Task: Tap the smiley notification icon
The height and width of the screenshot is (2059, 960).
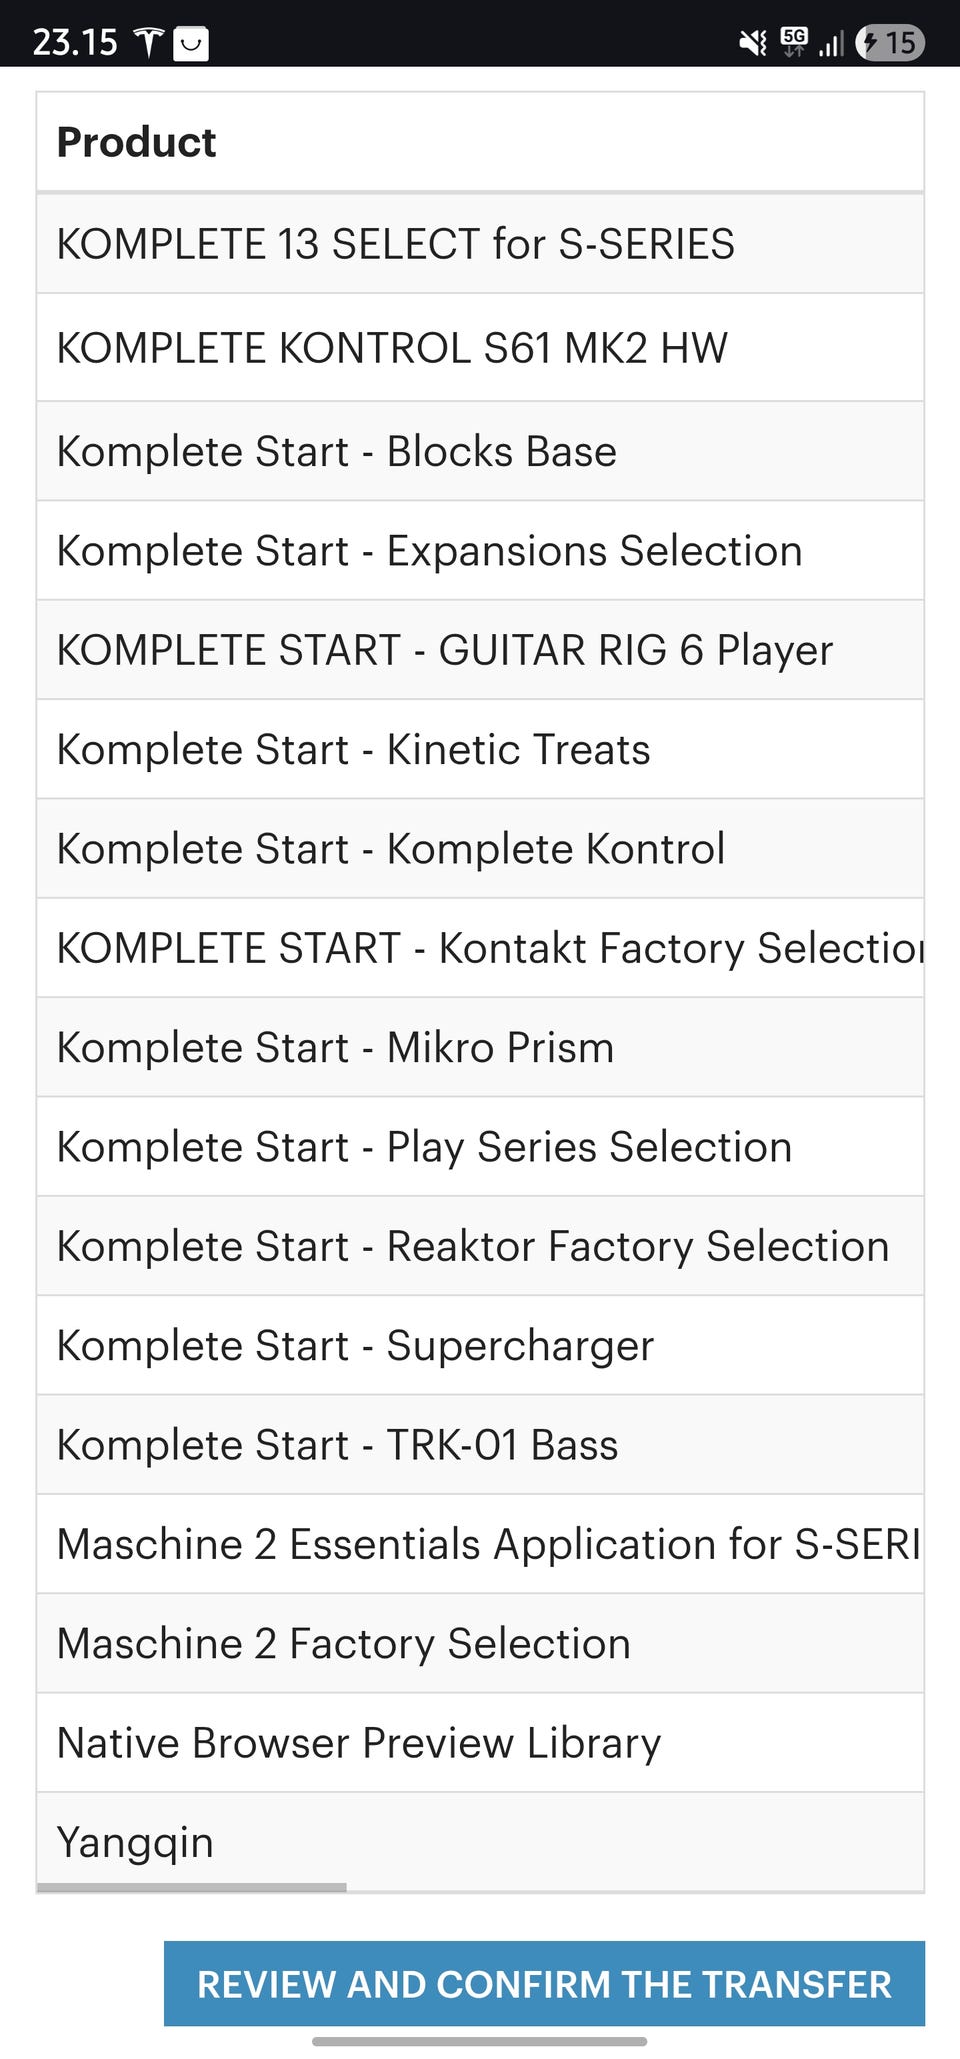Action: coord(191,43)
